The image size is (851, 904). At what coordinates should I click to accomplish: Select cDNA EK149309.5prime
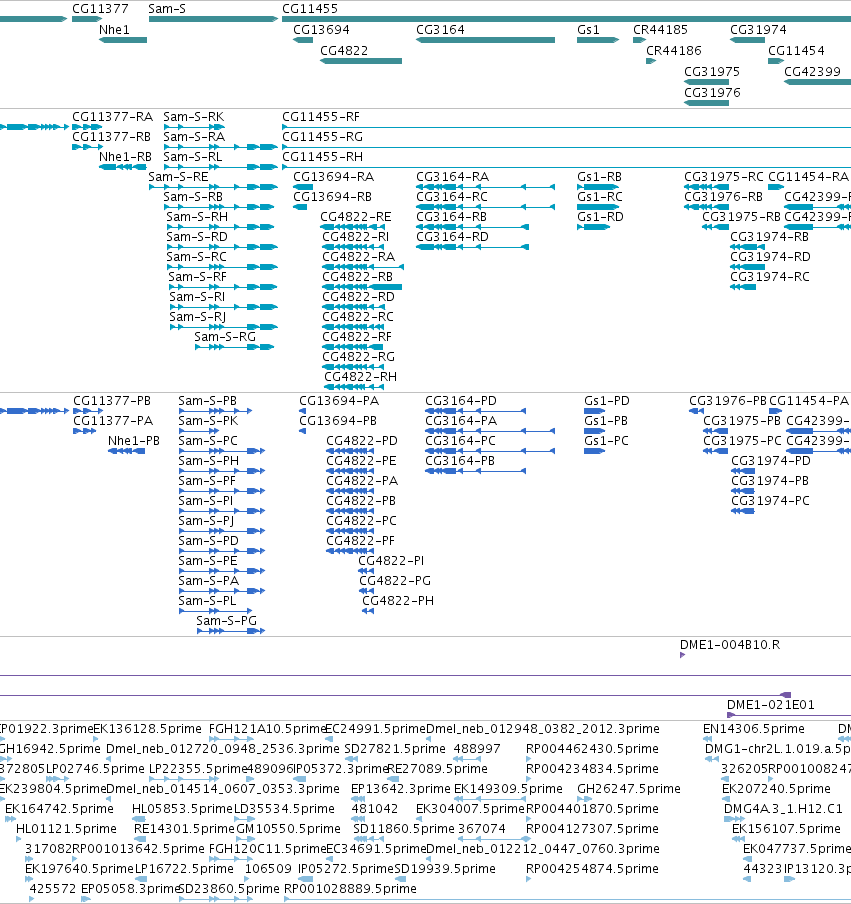click(508, 789)
